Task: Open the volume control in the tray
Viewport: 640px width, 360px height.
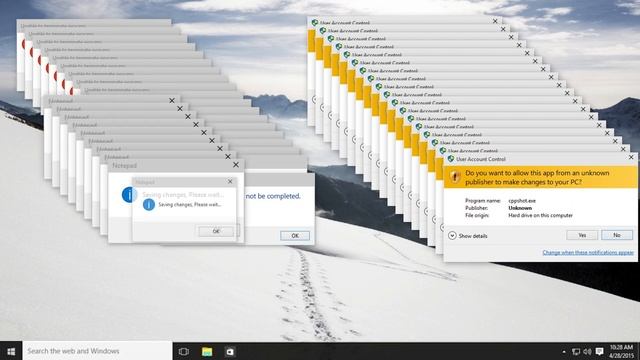Action: [x=587, y=351]
